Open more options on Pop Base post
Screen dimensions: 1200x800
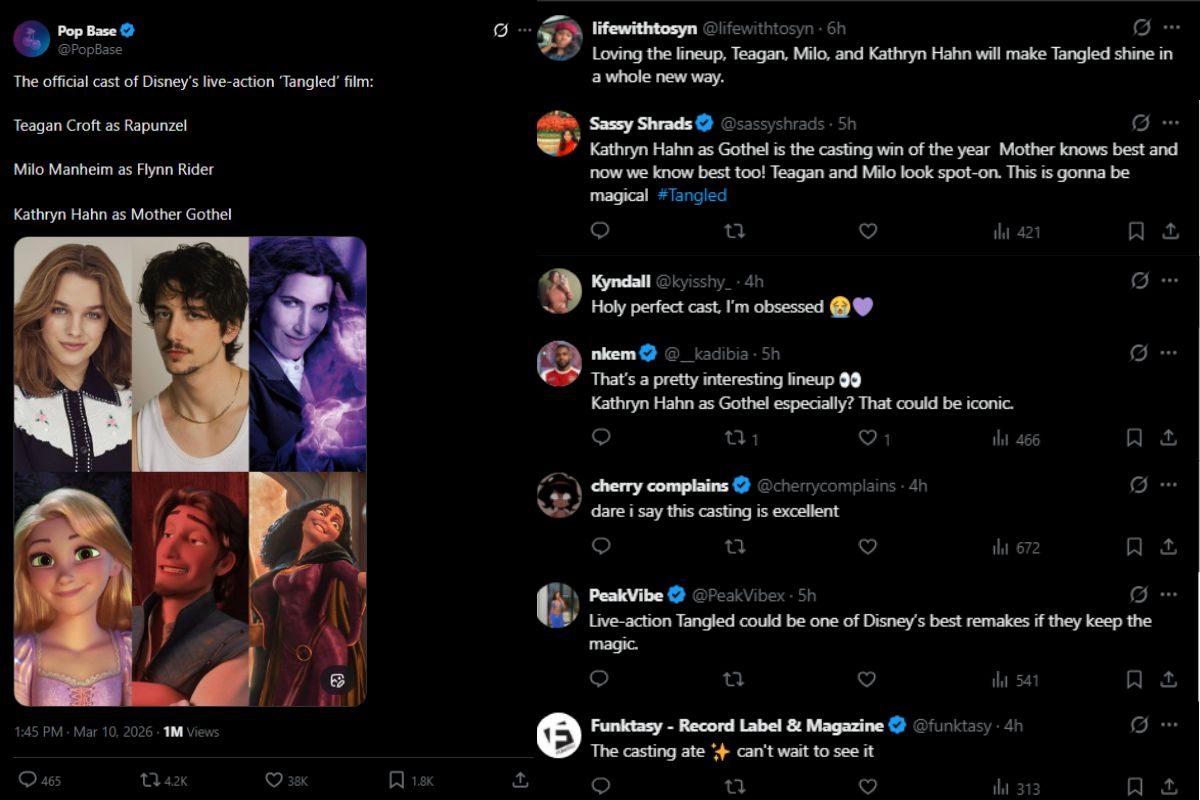525,31
